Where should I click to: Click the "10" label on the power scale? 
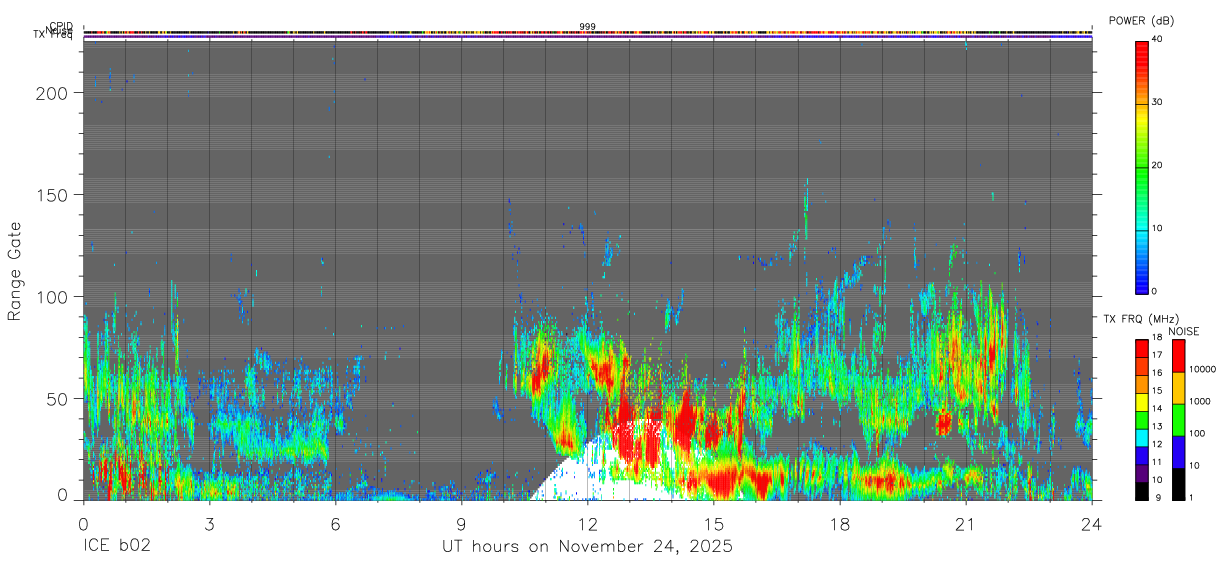tap(1159, 228)
